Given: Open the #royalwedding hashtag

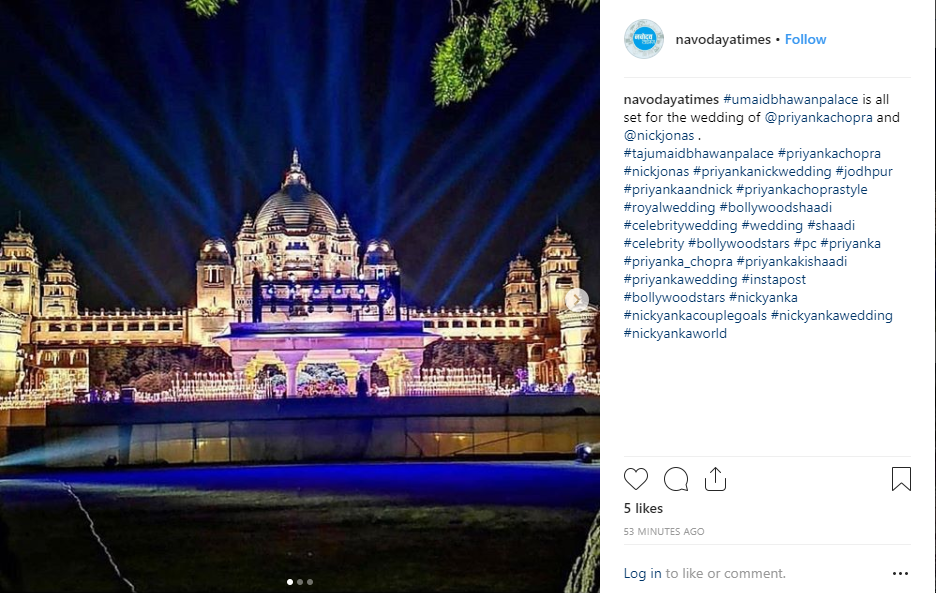Looking at the screenshot, I should click(669, 207).
